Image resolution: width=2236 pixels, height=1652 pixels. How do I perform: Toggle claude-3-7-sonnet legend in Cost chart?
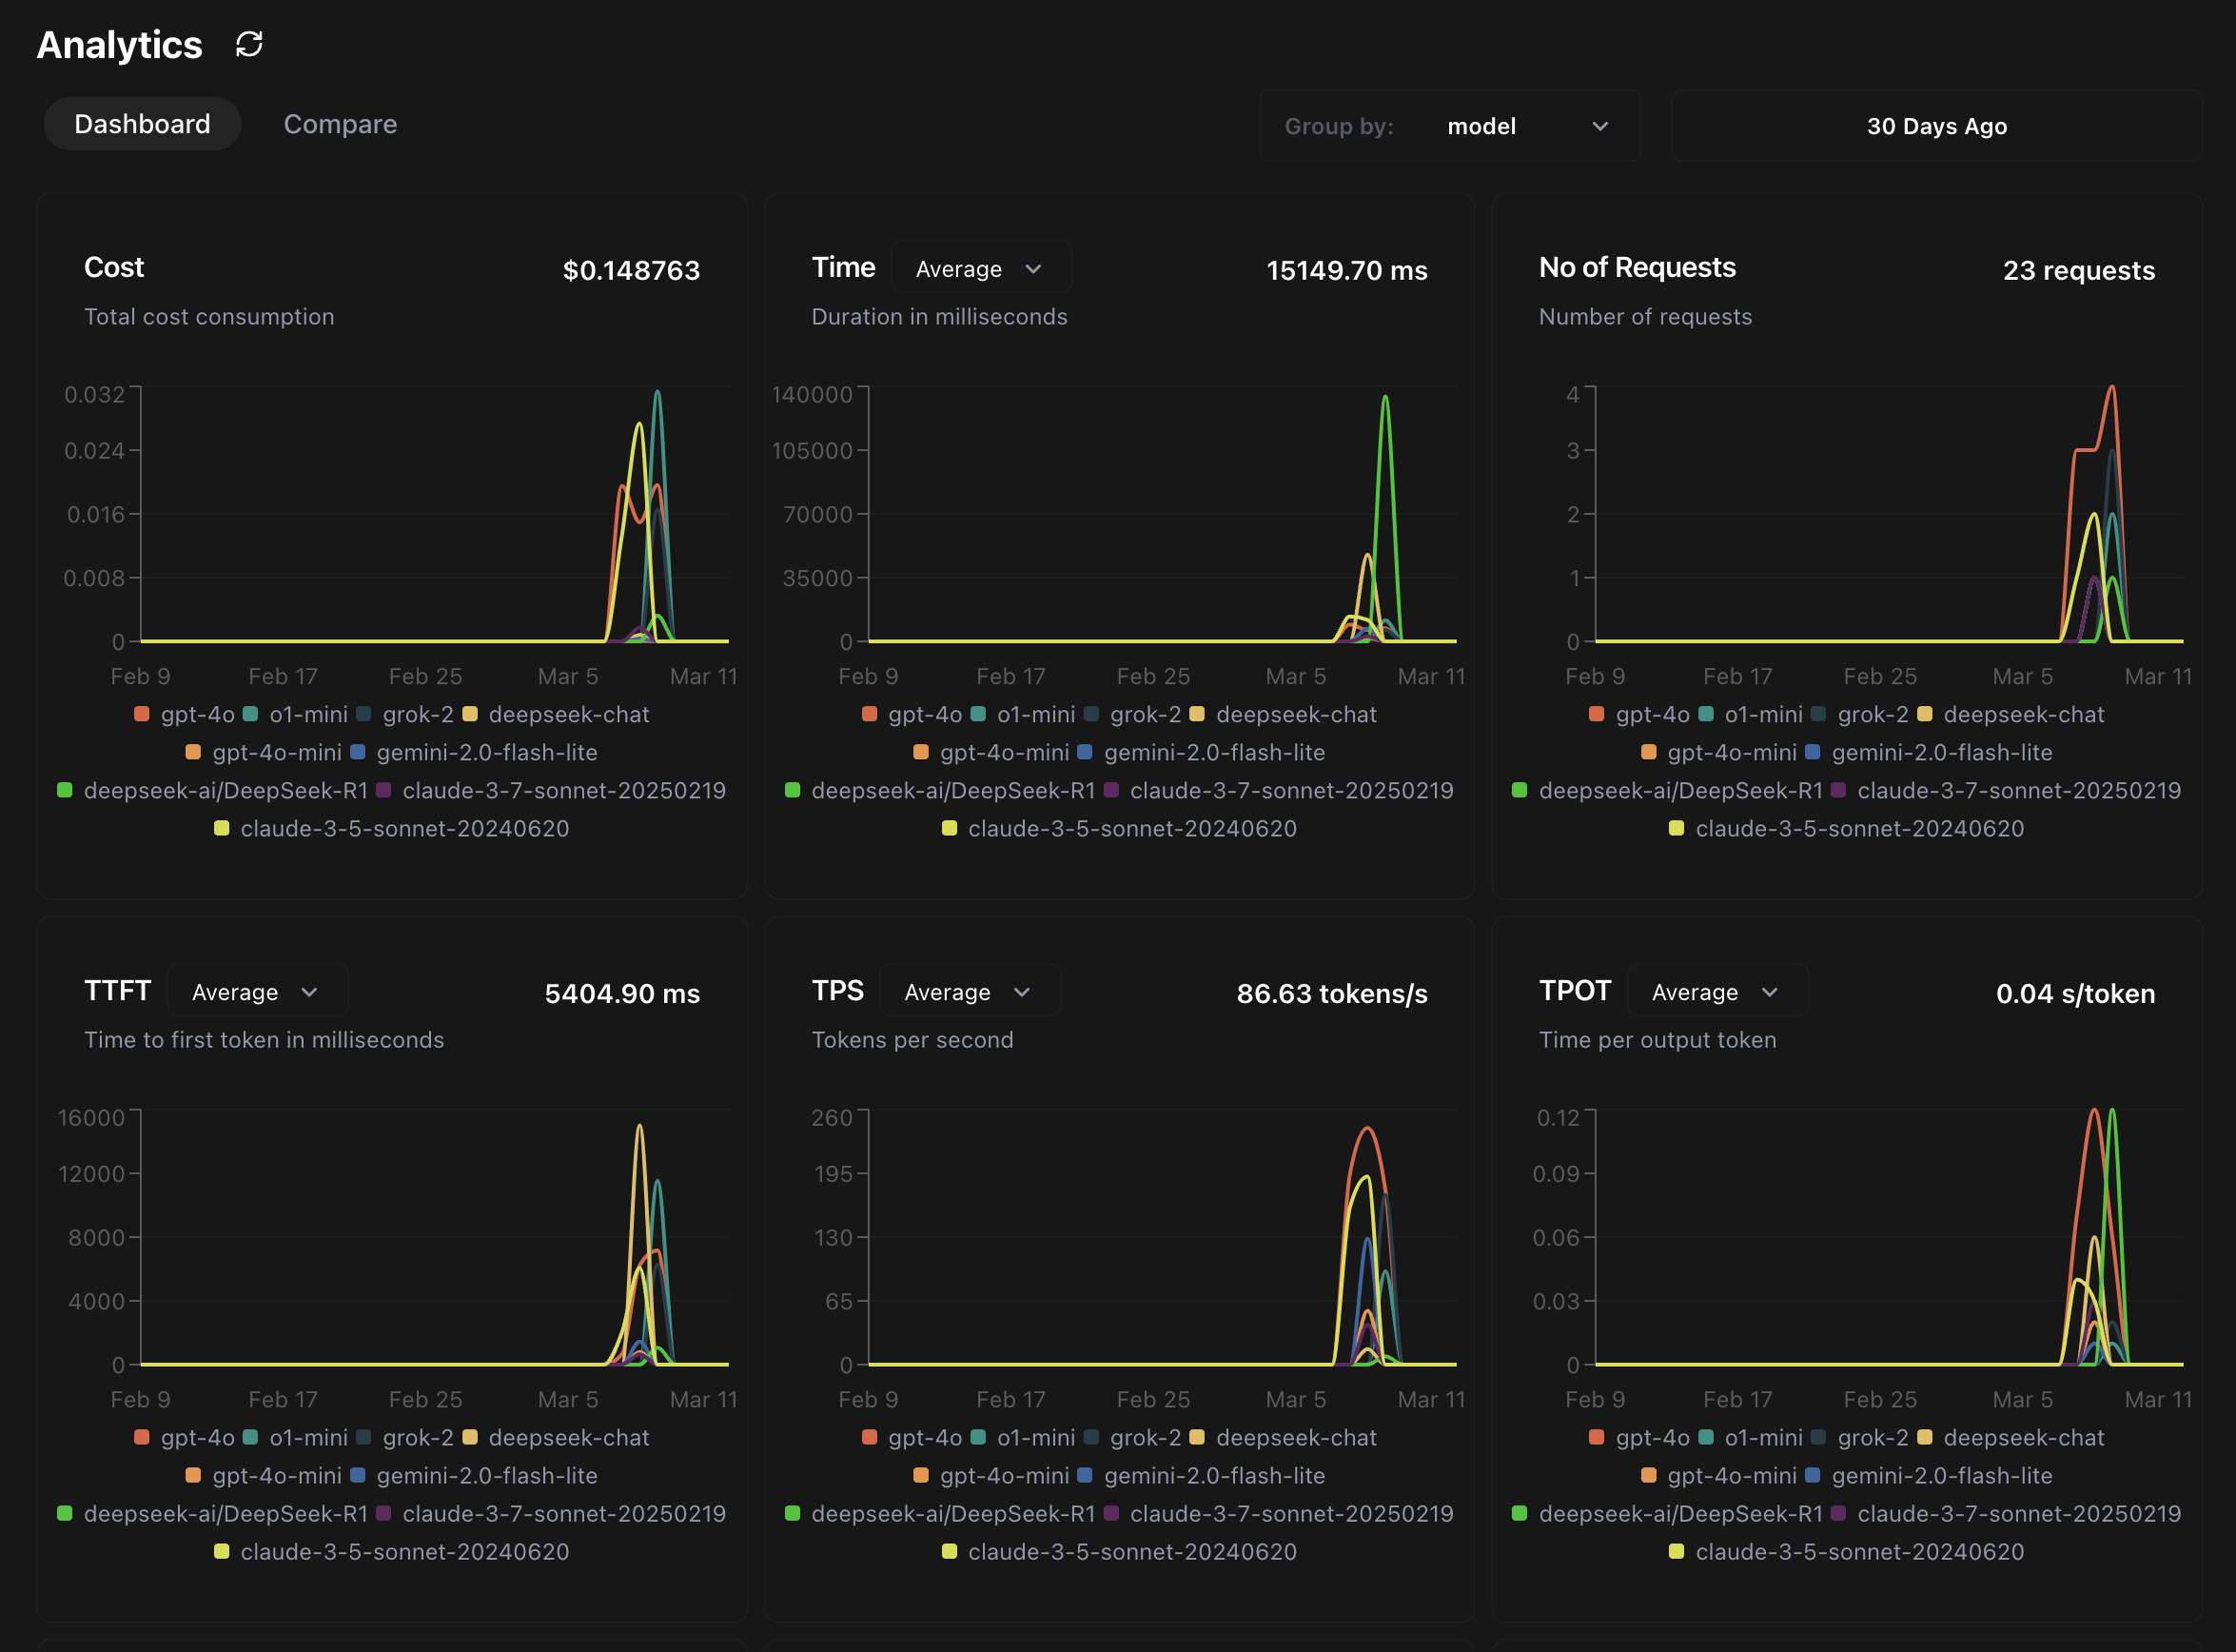[551, 790]
